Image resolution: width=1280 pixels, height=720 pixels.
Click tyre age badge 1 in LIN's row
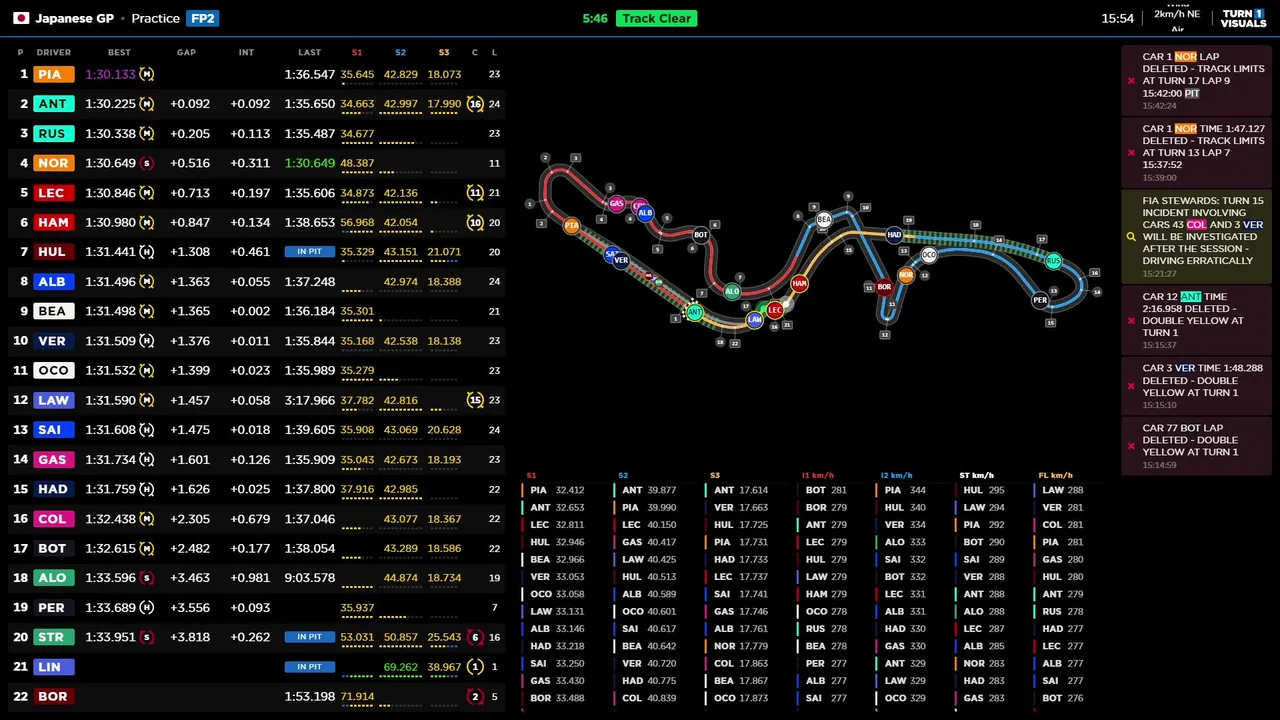tap(475, 667)
